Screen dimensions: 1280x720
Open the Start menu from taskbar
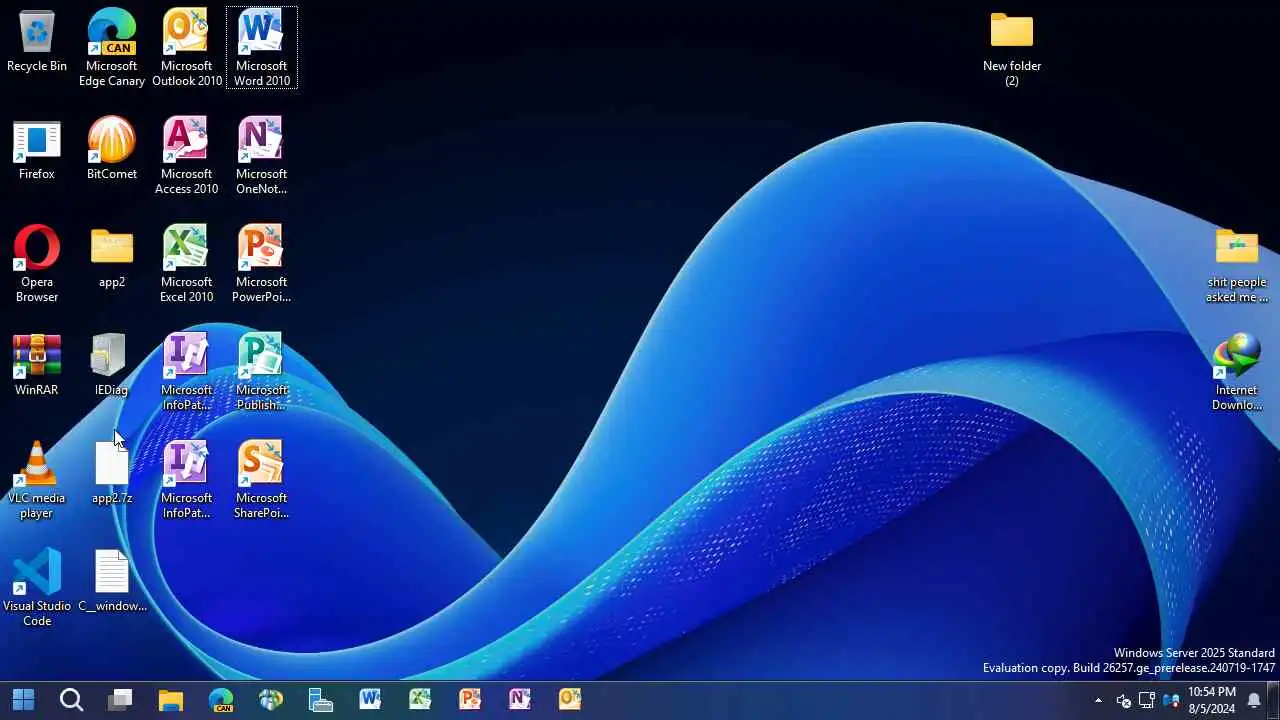point(23,699)
